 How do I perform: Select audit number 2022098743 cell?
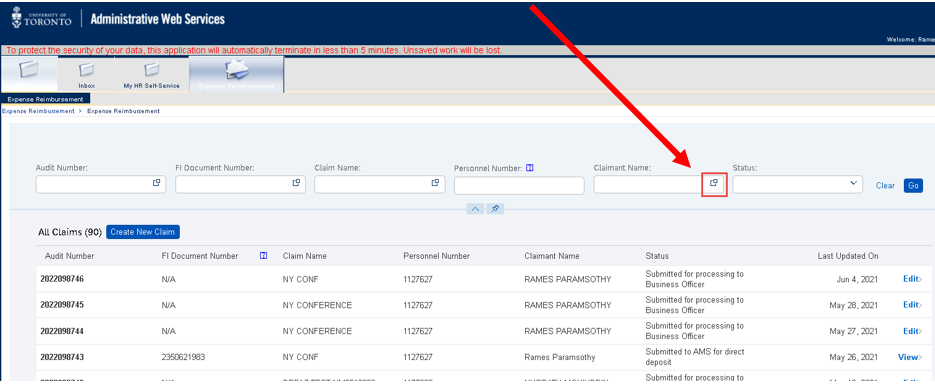62,357
